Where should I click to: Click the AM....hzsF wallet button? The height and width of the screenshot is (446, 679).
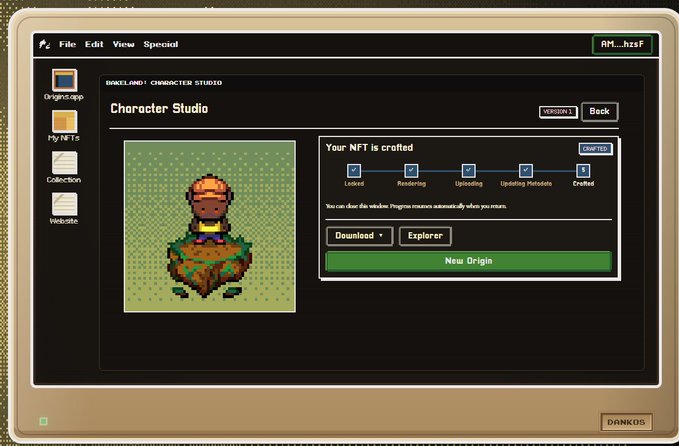[622, 44]
